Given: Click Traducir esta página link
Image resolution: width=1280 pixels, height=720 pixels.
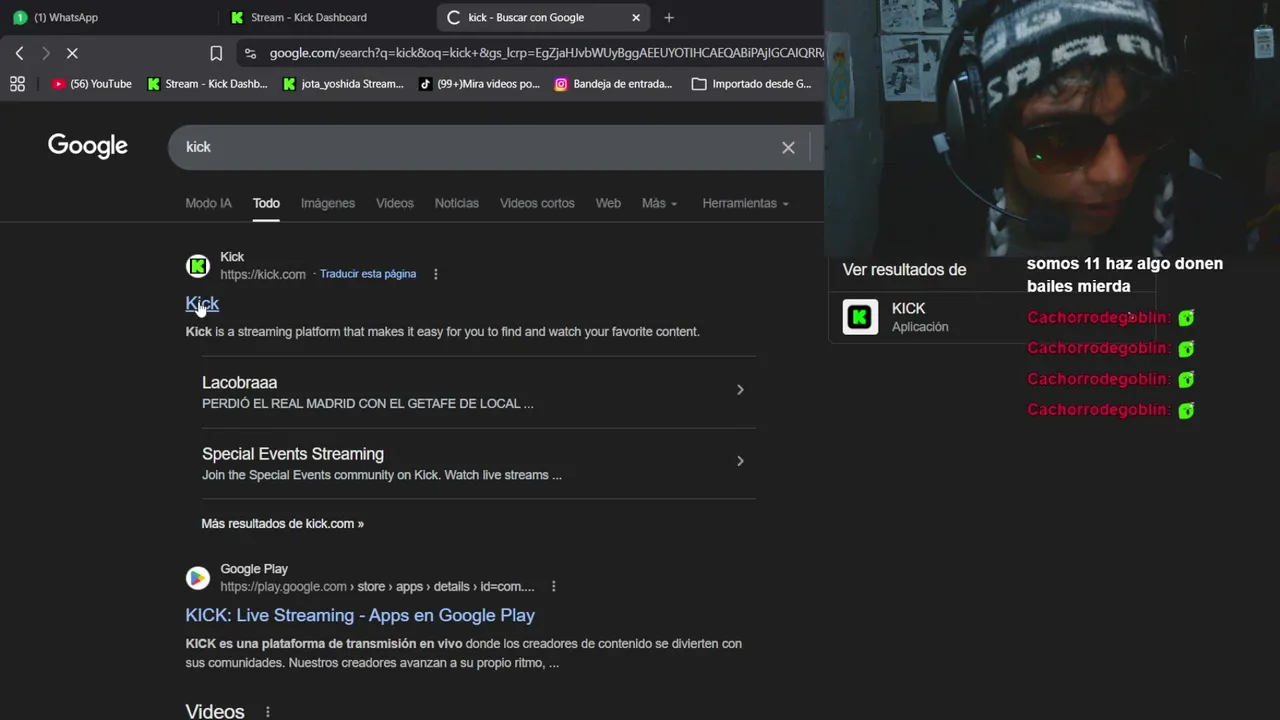Looking at the screenshot, I should [368, 274].
